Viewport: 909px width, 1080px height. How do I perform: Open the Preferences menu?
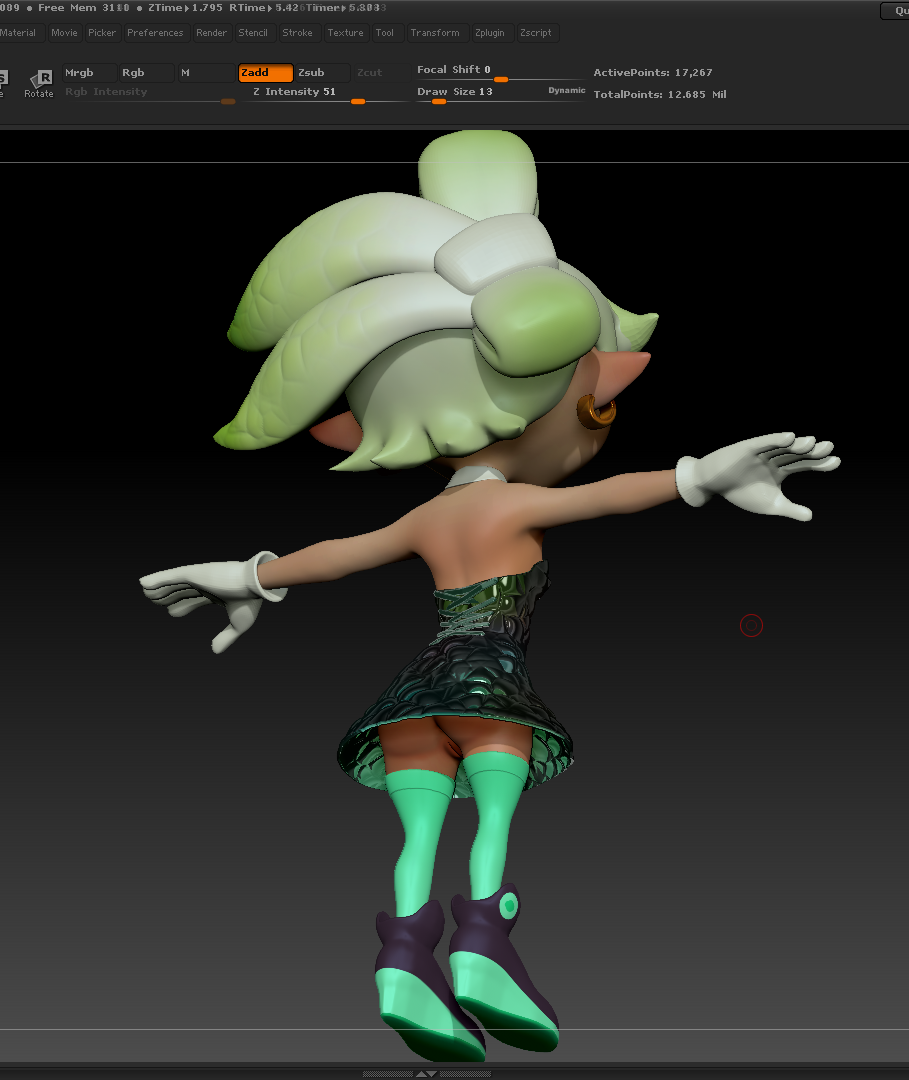point(155,33)
